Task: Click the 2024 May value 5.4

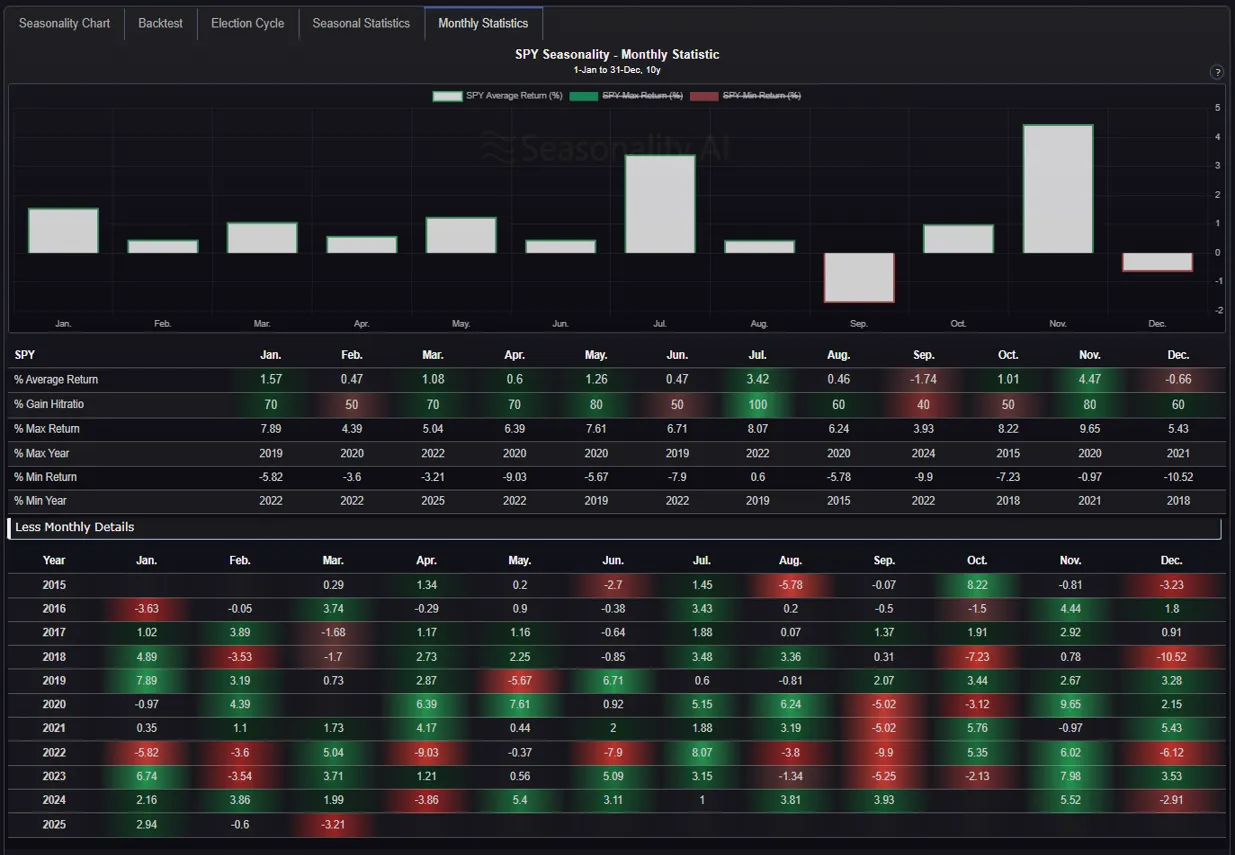Action: click(x=518, y=801)
